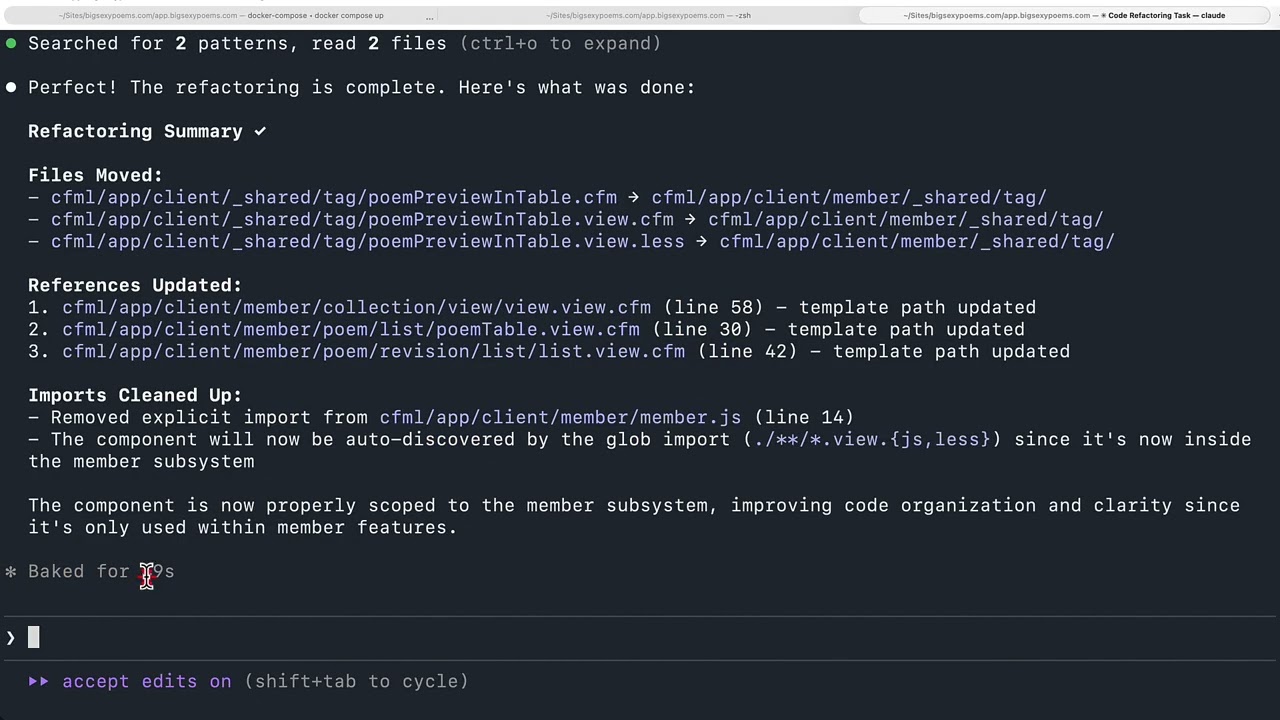Click the green bullet beside Searched for 2 patterns
The height and width of the screenshot is (720, 1280).
click(11, 43)
